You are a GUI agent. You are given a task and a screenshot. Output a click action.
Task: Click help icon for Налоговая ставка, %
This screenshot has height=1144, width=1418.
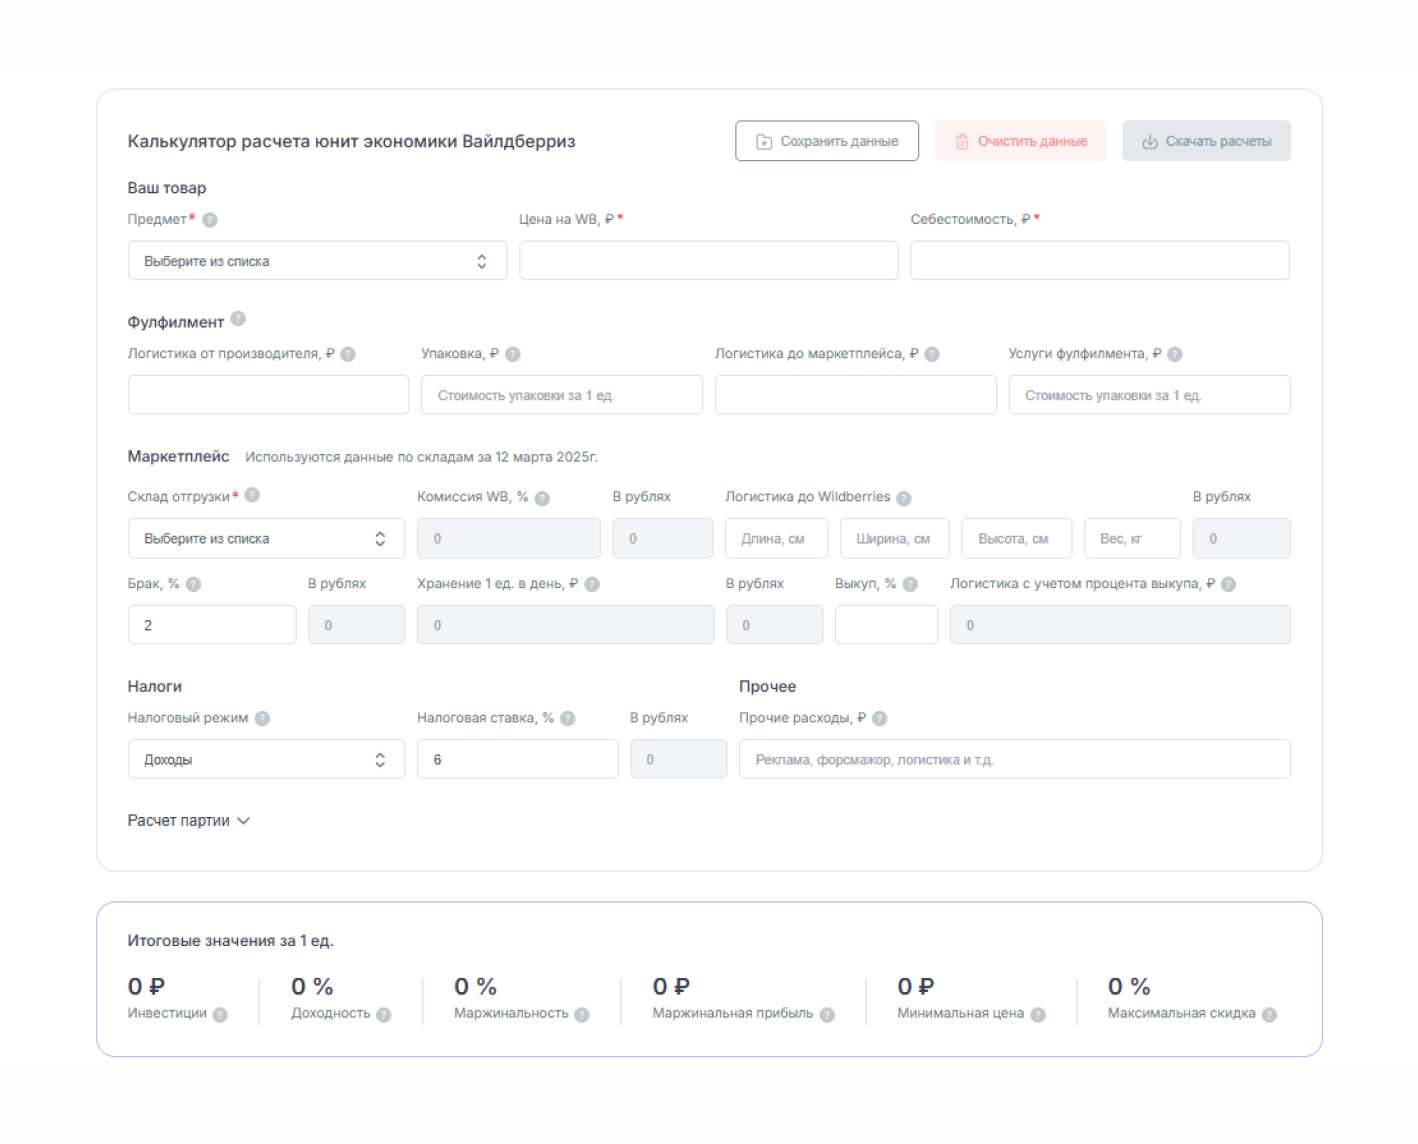point(568,719)
